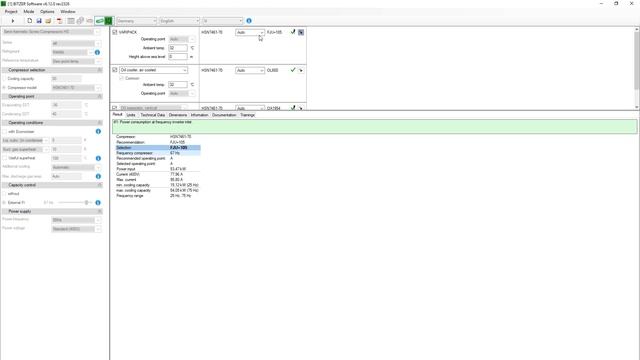Click the dark green toolbar icon beside compressor
Image resolution: width=640 pixels, height=360 pixels.
pos(109,21)
